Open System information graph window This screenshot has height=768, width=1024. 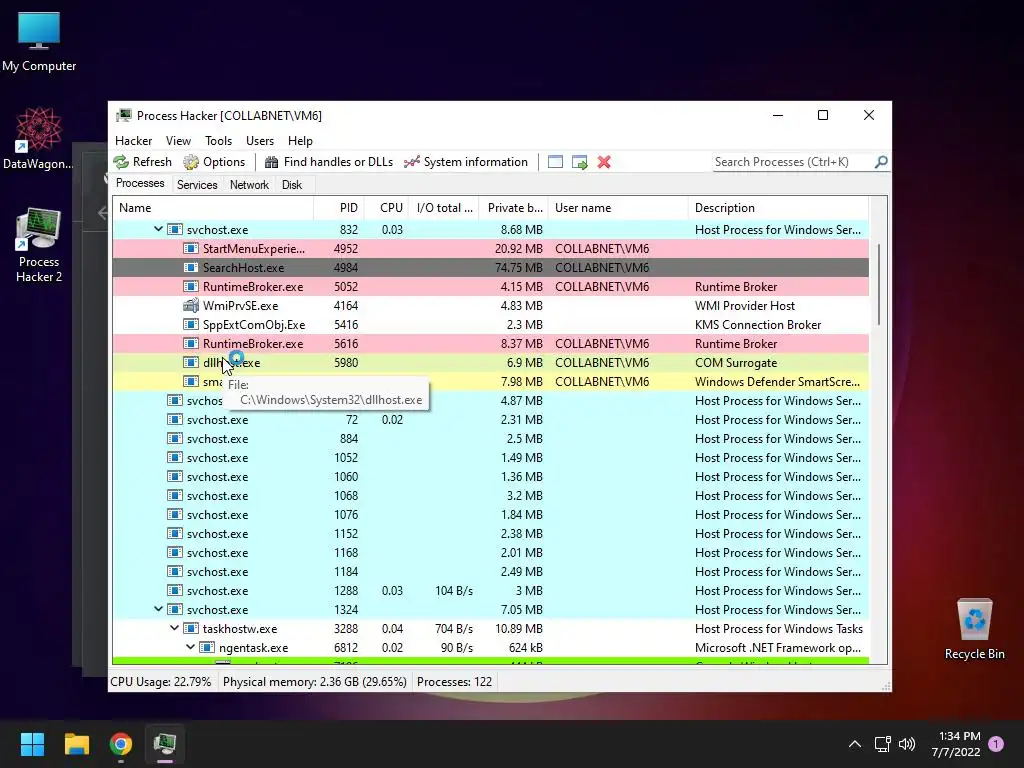point(466,162)
